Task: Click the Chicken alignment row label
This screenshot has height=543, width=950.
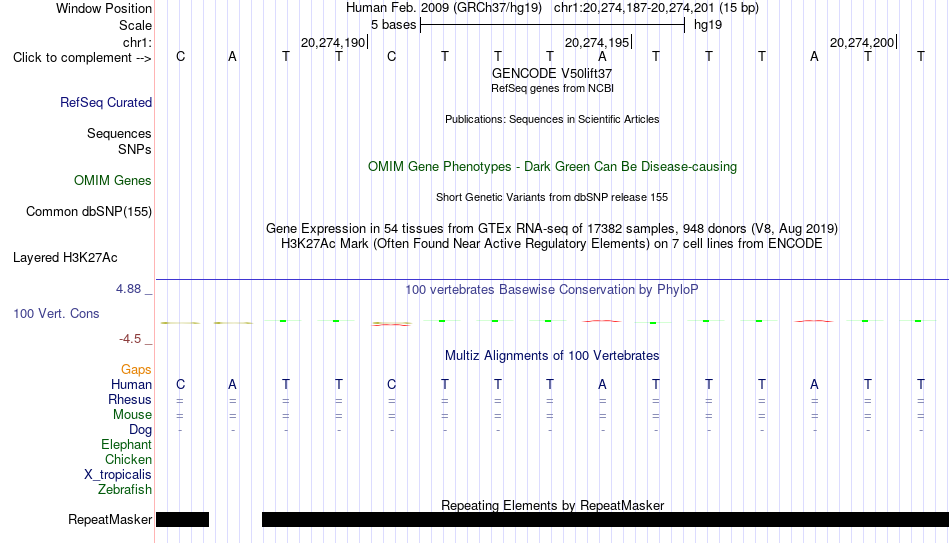Action: [x=128, y=459]
